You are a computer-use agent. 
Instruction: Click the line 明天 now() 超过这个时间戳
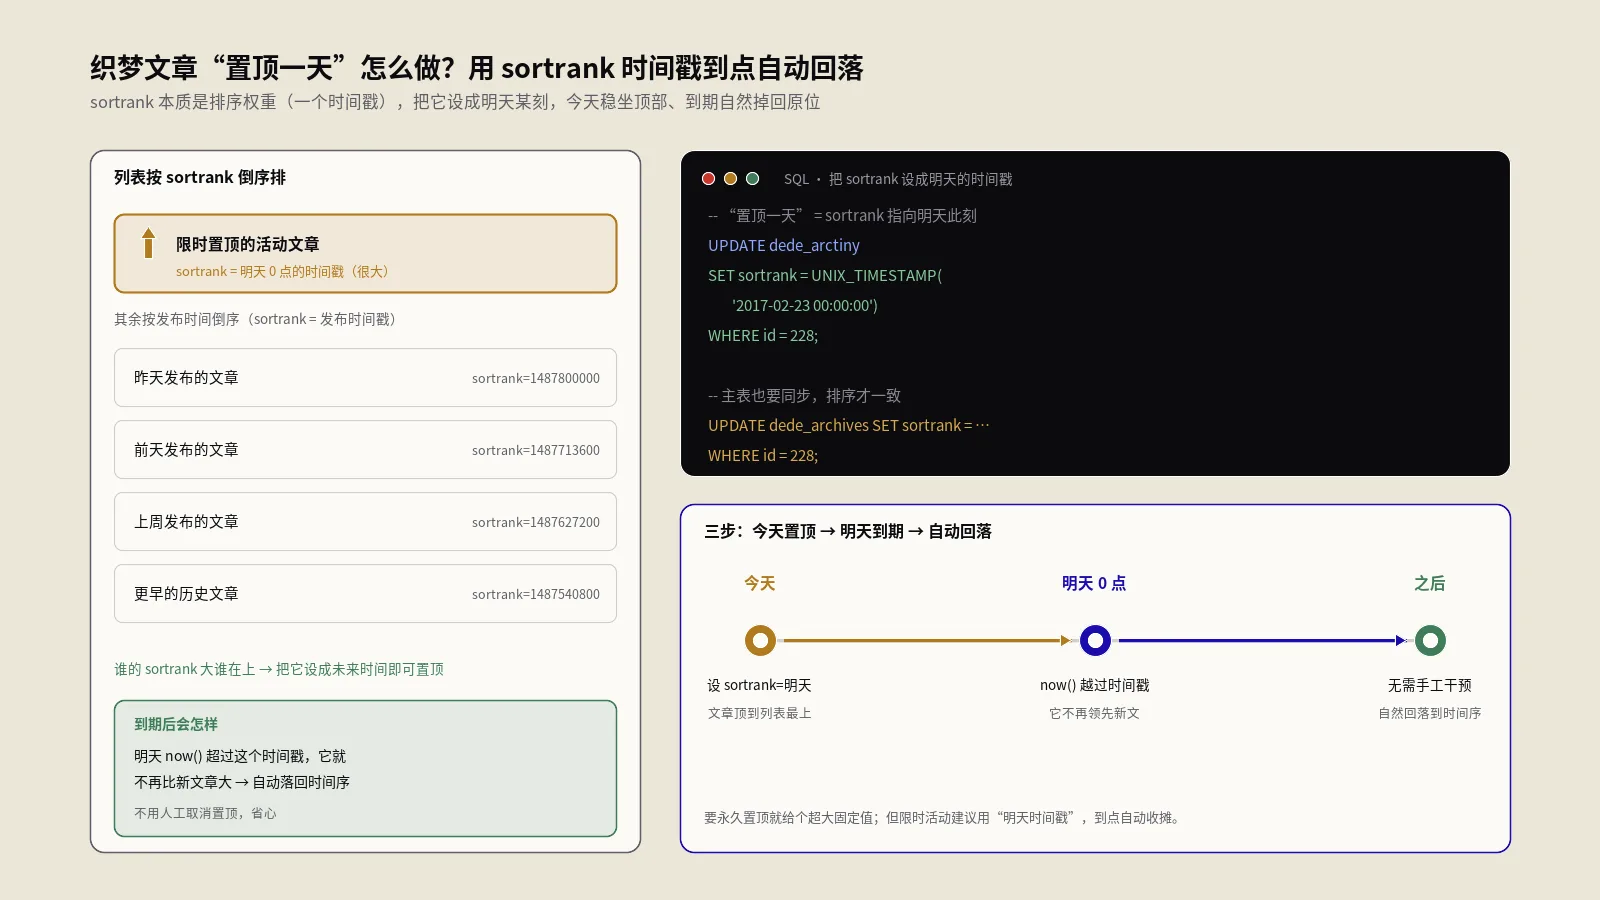click(240, 756)
